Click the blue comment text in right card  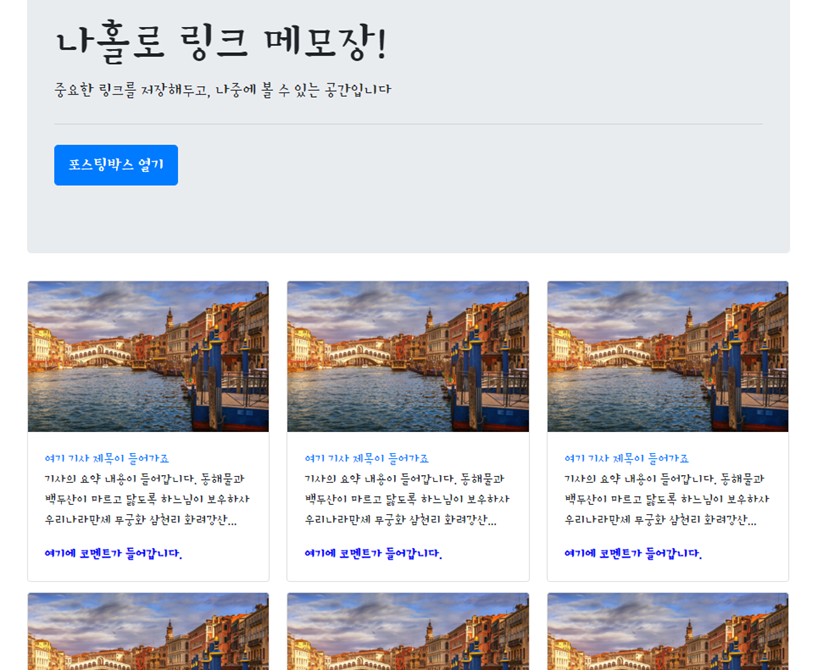tap(633, 553)
